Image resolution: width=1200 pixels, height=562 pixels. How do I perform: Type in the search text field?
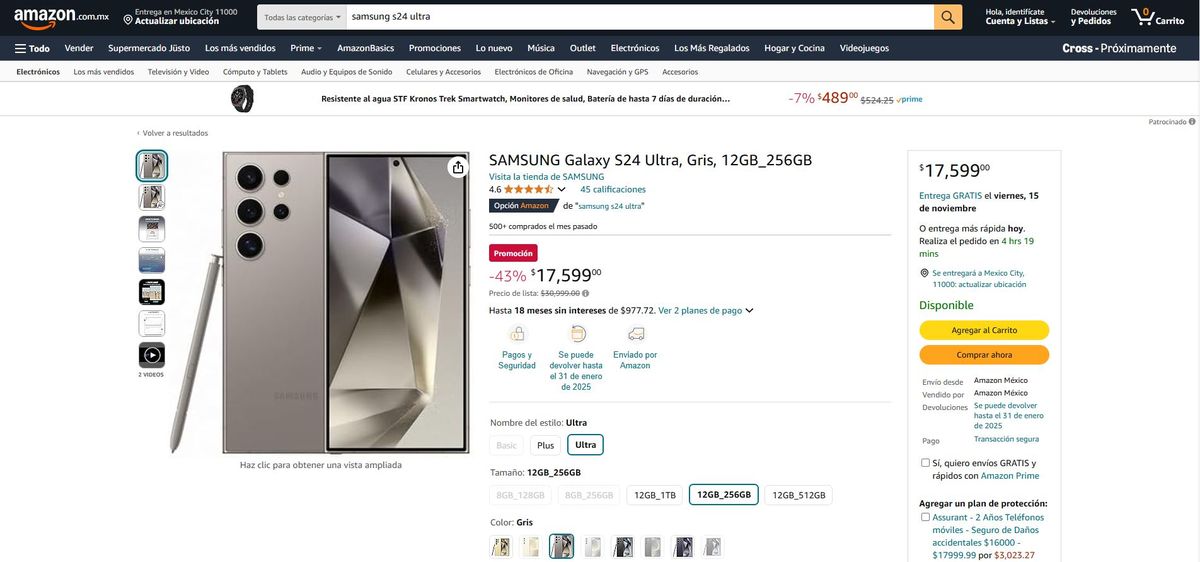[x=640, y=17]
